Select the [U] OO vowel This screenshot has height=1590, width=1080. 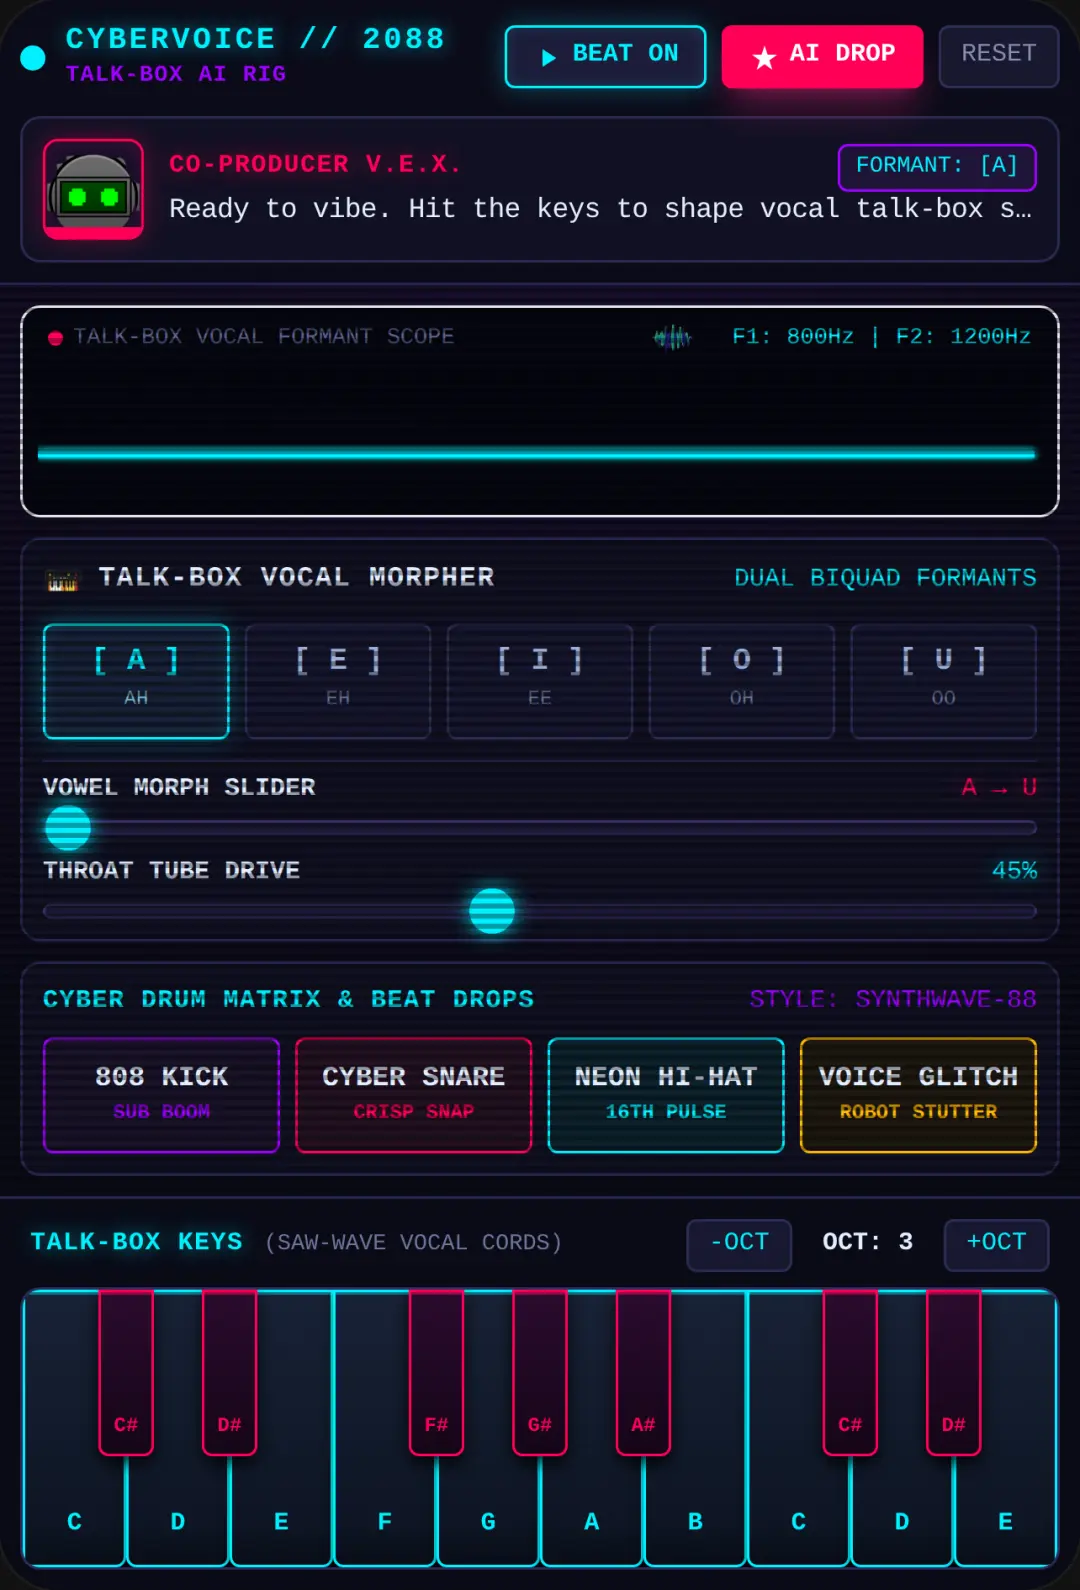[943, 681]
